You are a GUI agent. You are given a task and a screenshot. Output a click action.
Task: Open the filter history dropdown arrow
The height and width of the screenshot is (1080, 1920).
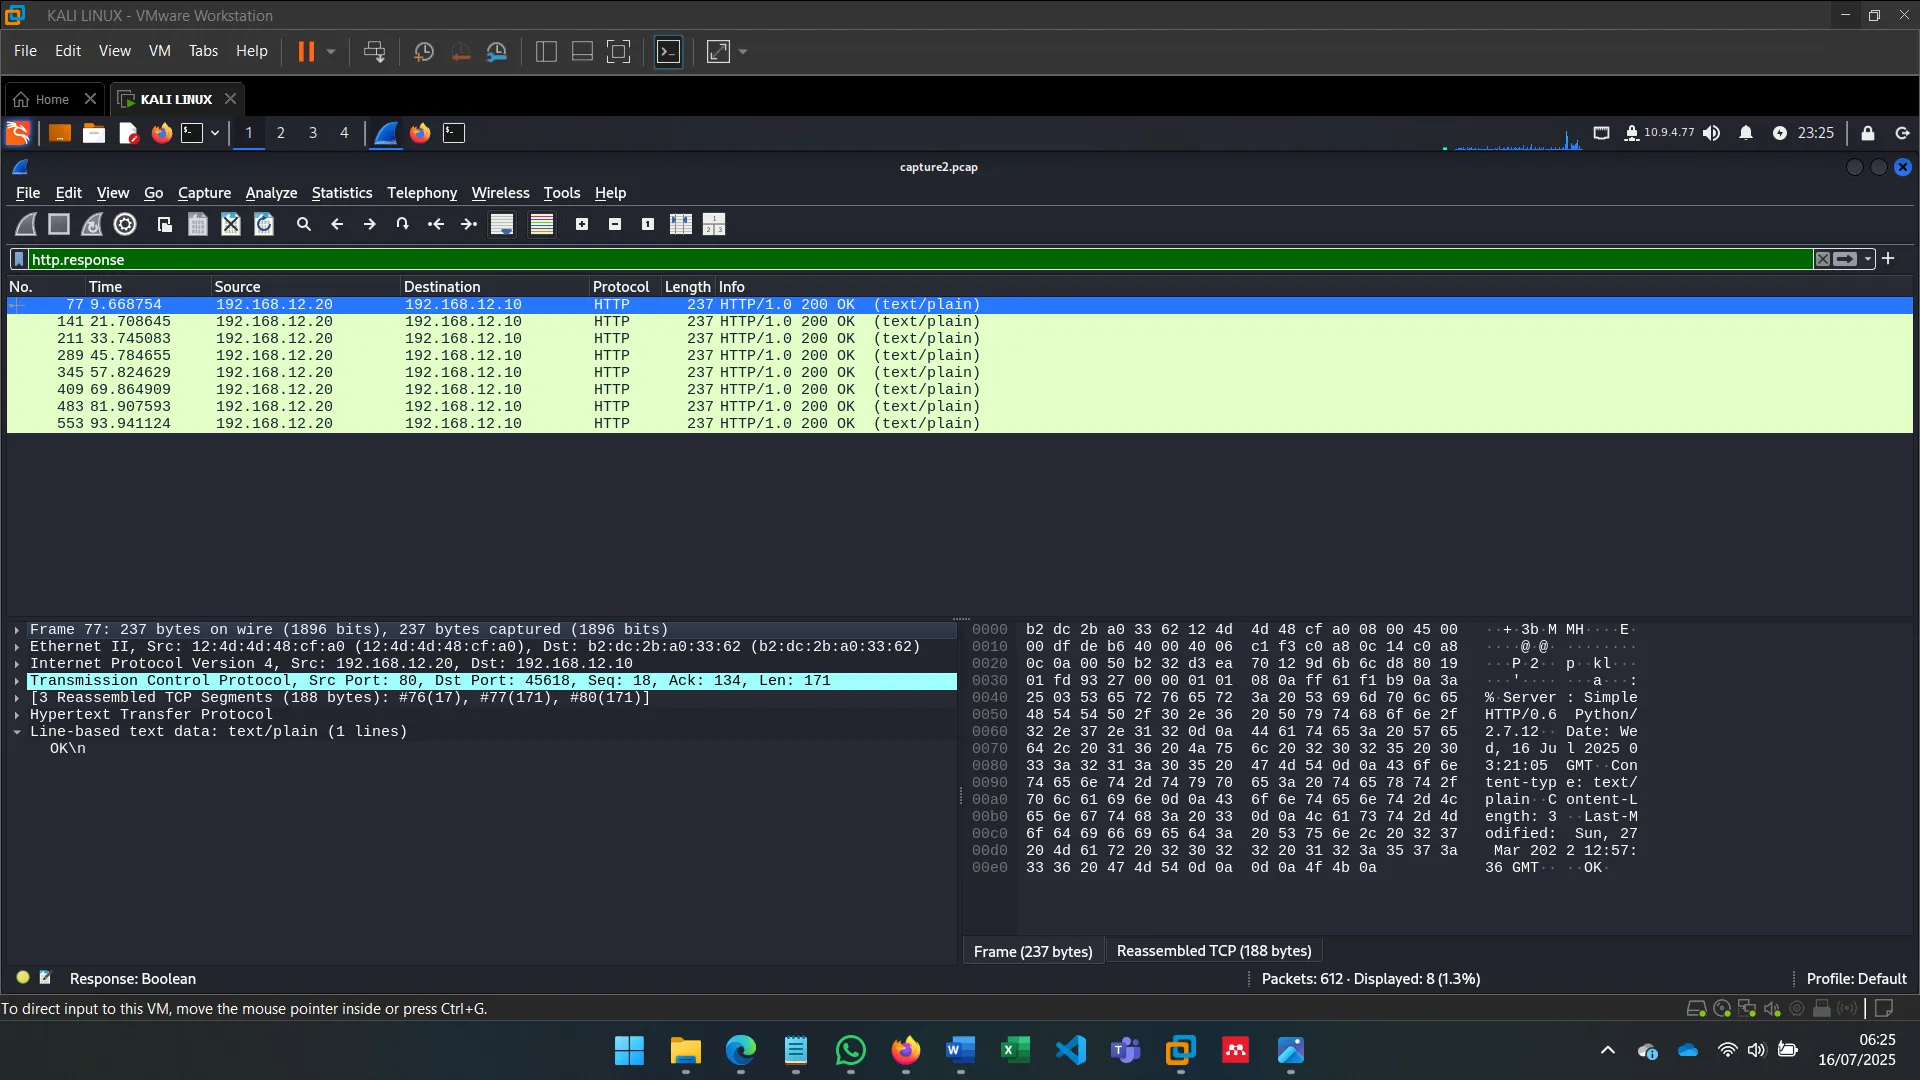[1866, 259]
